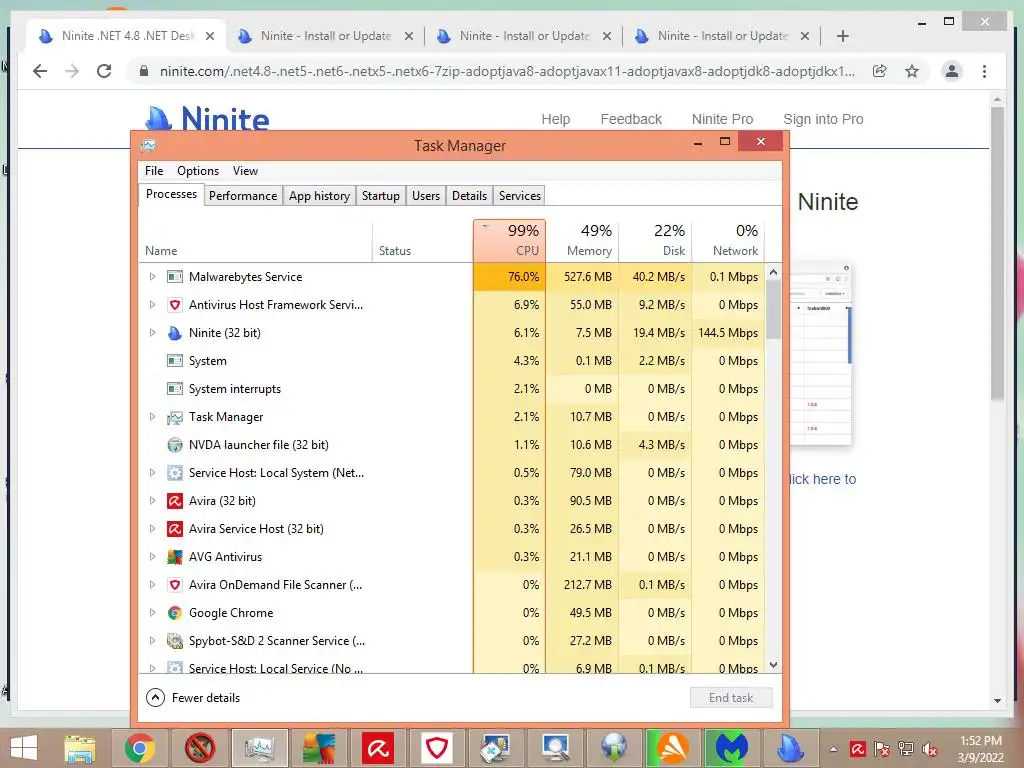
Task: Click the Task Manager taskbar icon
Action: click(259, 748)
